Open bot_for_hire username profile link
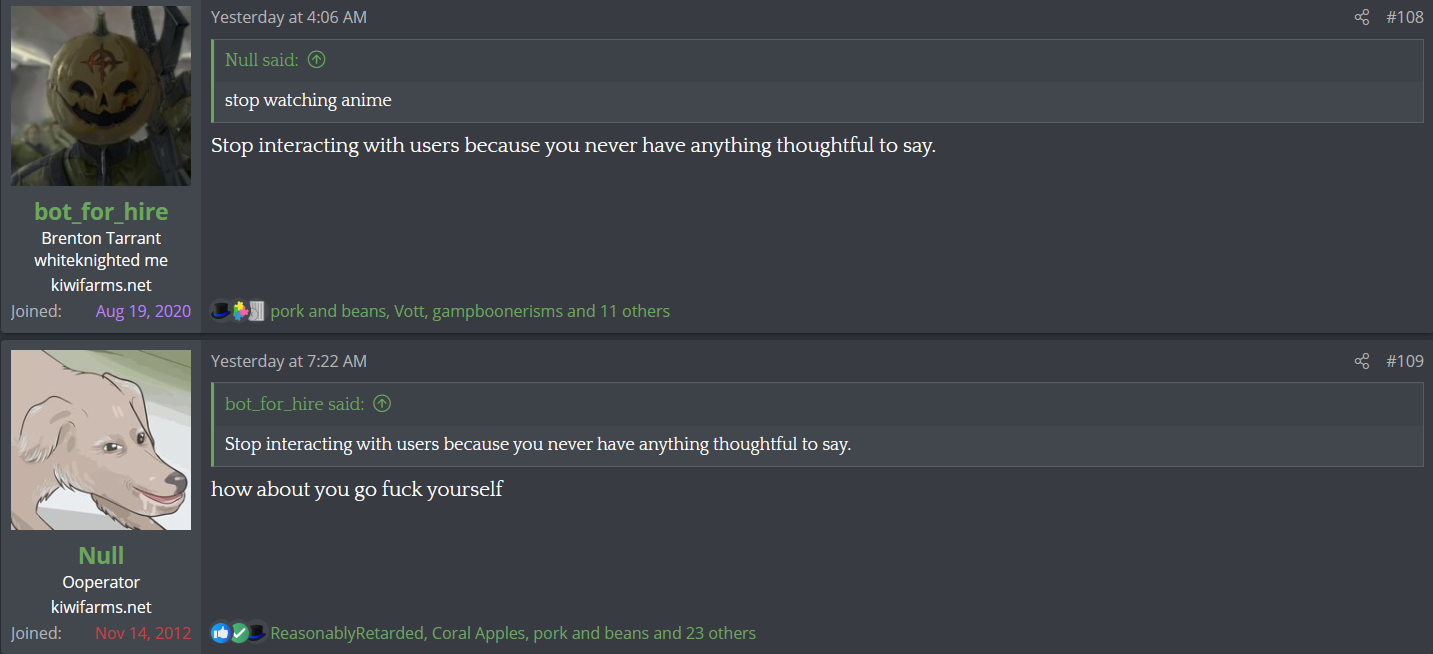The height and width of the screenshot is (654, 1433). coord(101,211)
